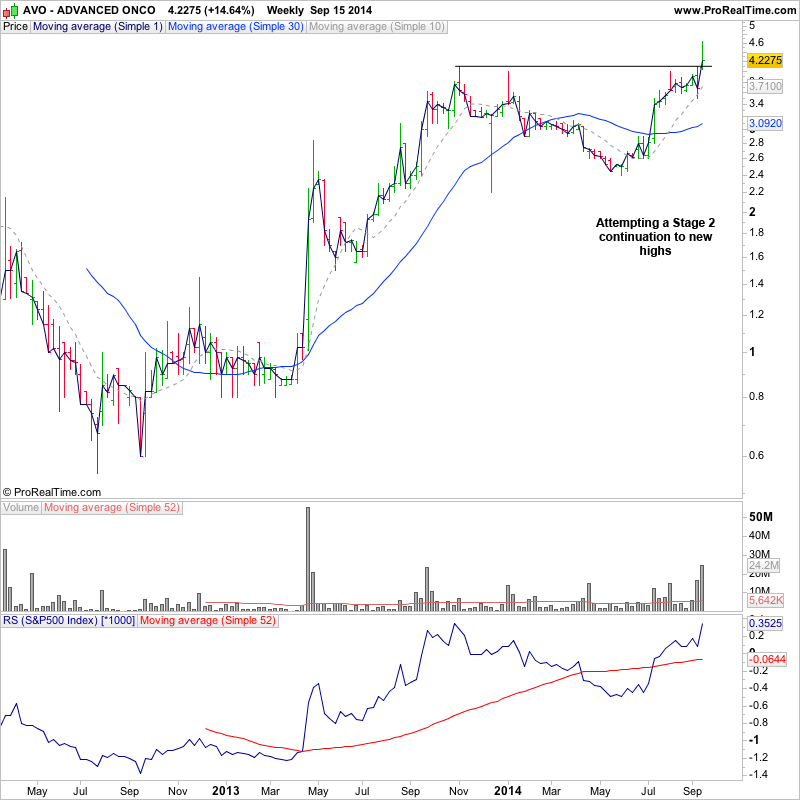
Task: Open Moving average (Simple 10) label
Action: (x=377, y=27)
